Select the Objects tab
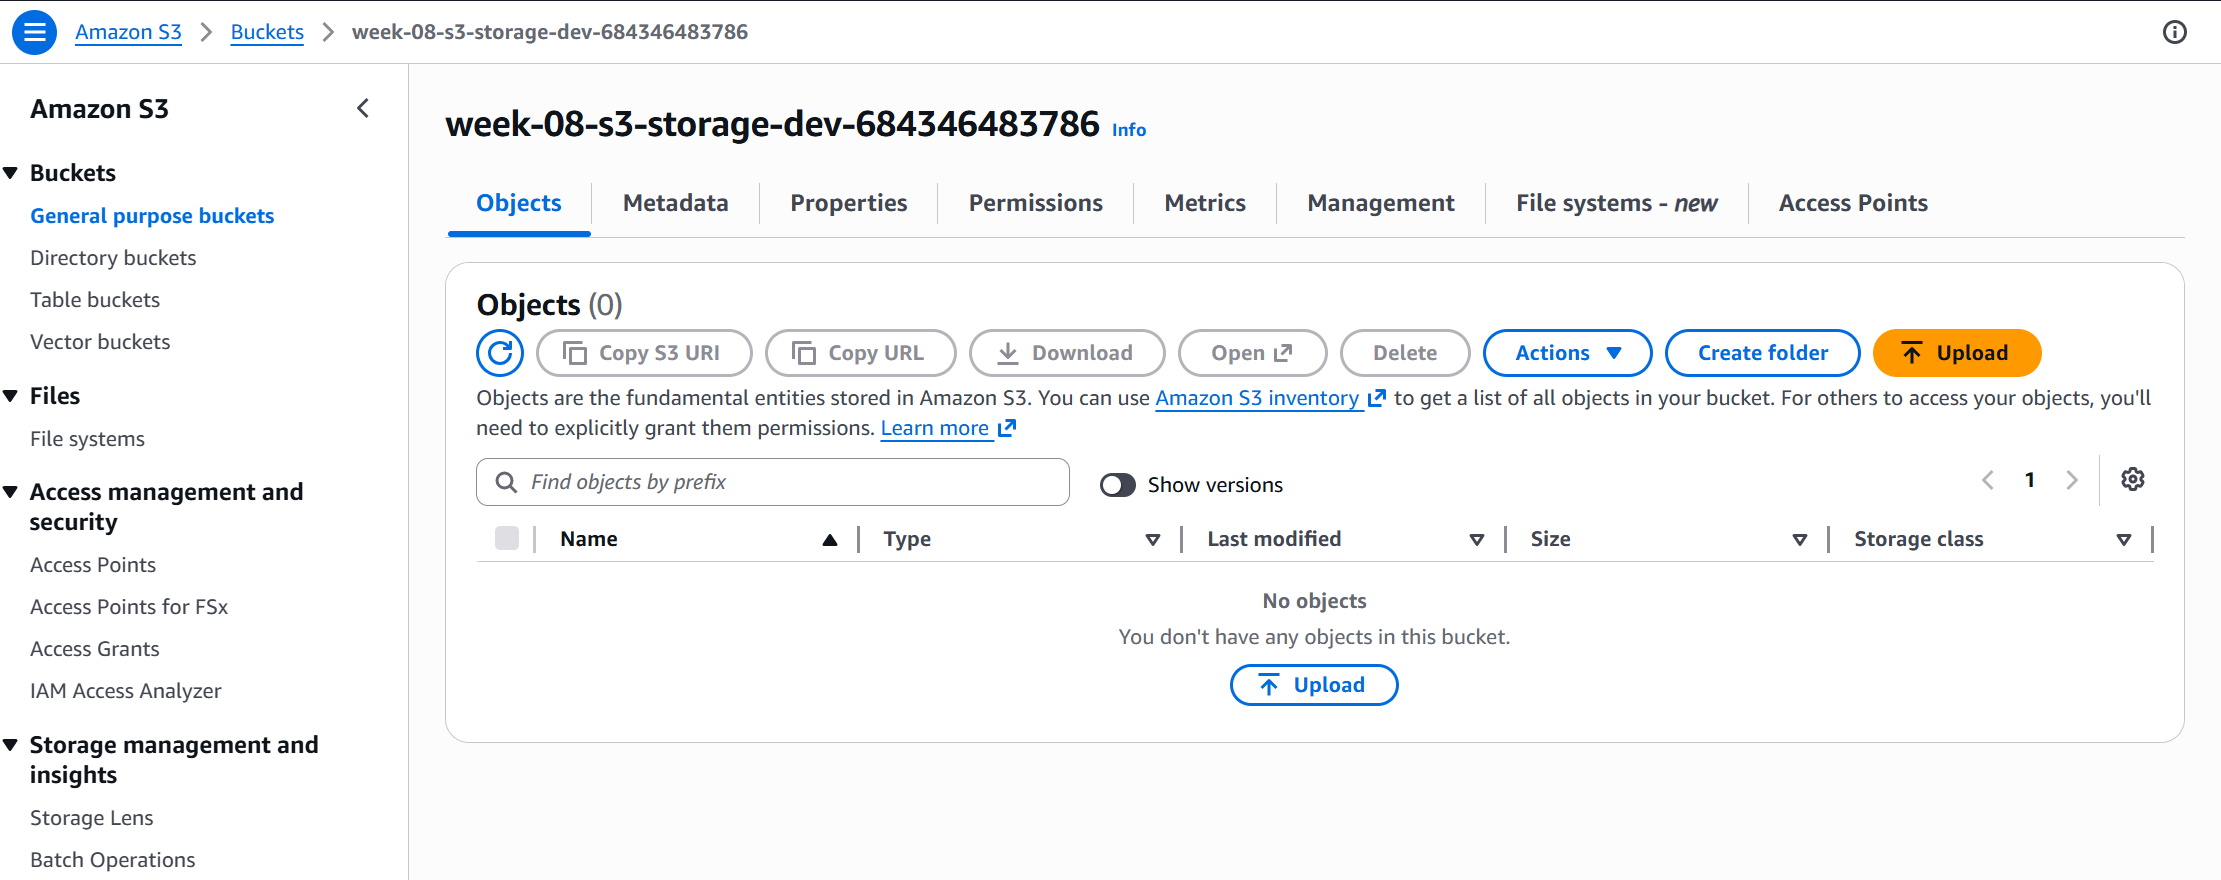This screenshot has height=880, width=2221. click(x=519, y=203)
